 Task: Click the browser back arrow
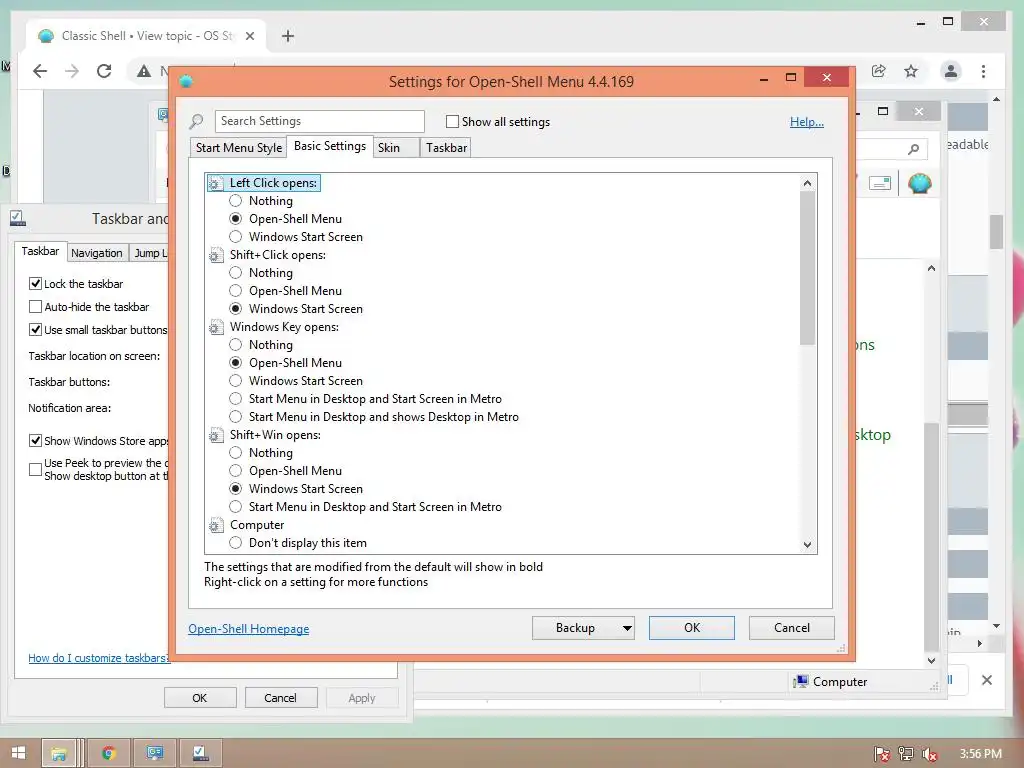40,71
